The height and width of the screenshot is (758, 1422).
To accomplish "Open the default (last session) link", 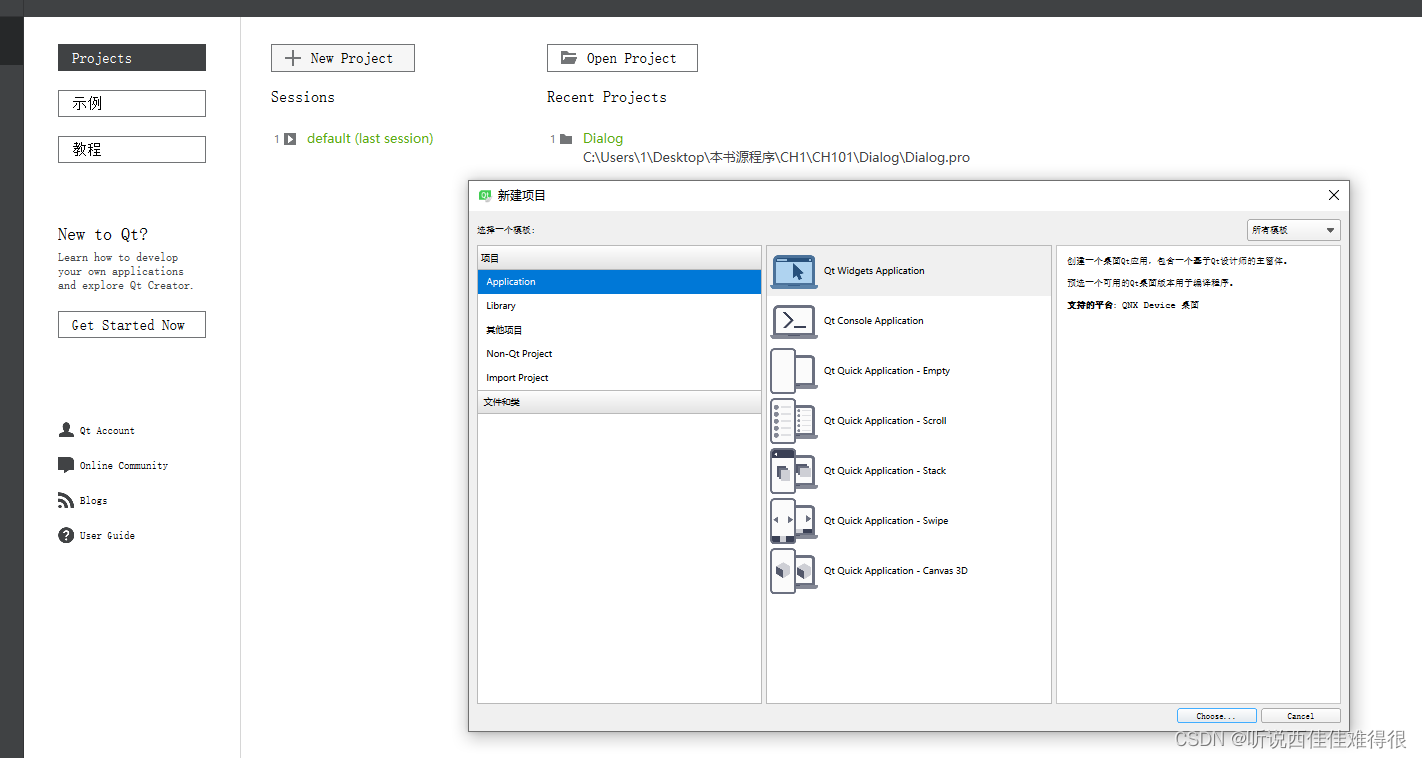I will 370,139.
